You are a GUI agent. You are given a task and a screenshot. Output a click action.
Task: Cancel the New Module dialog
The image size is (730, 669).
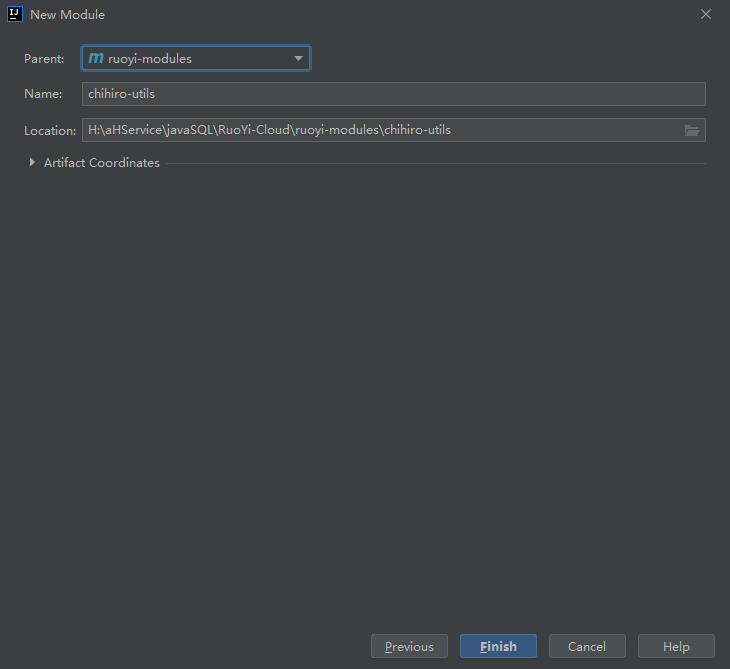coord(587,646)
